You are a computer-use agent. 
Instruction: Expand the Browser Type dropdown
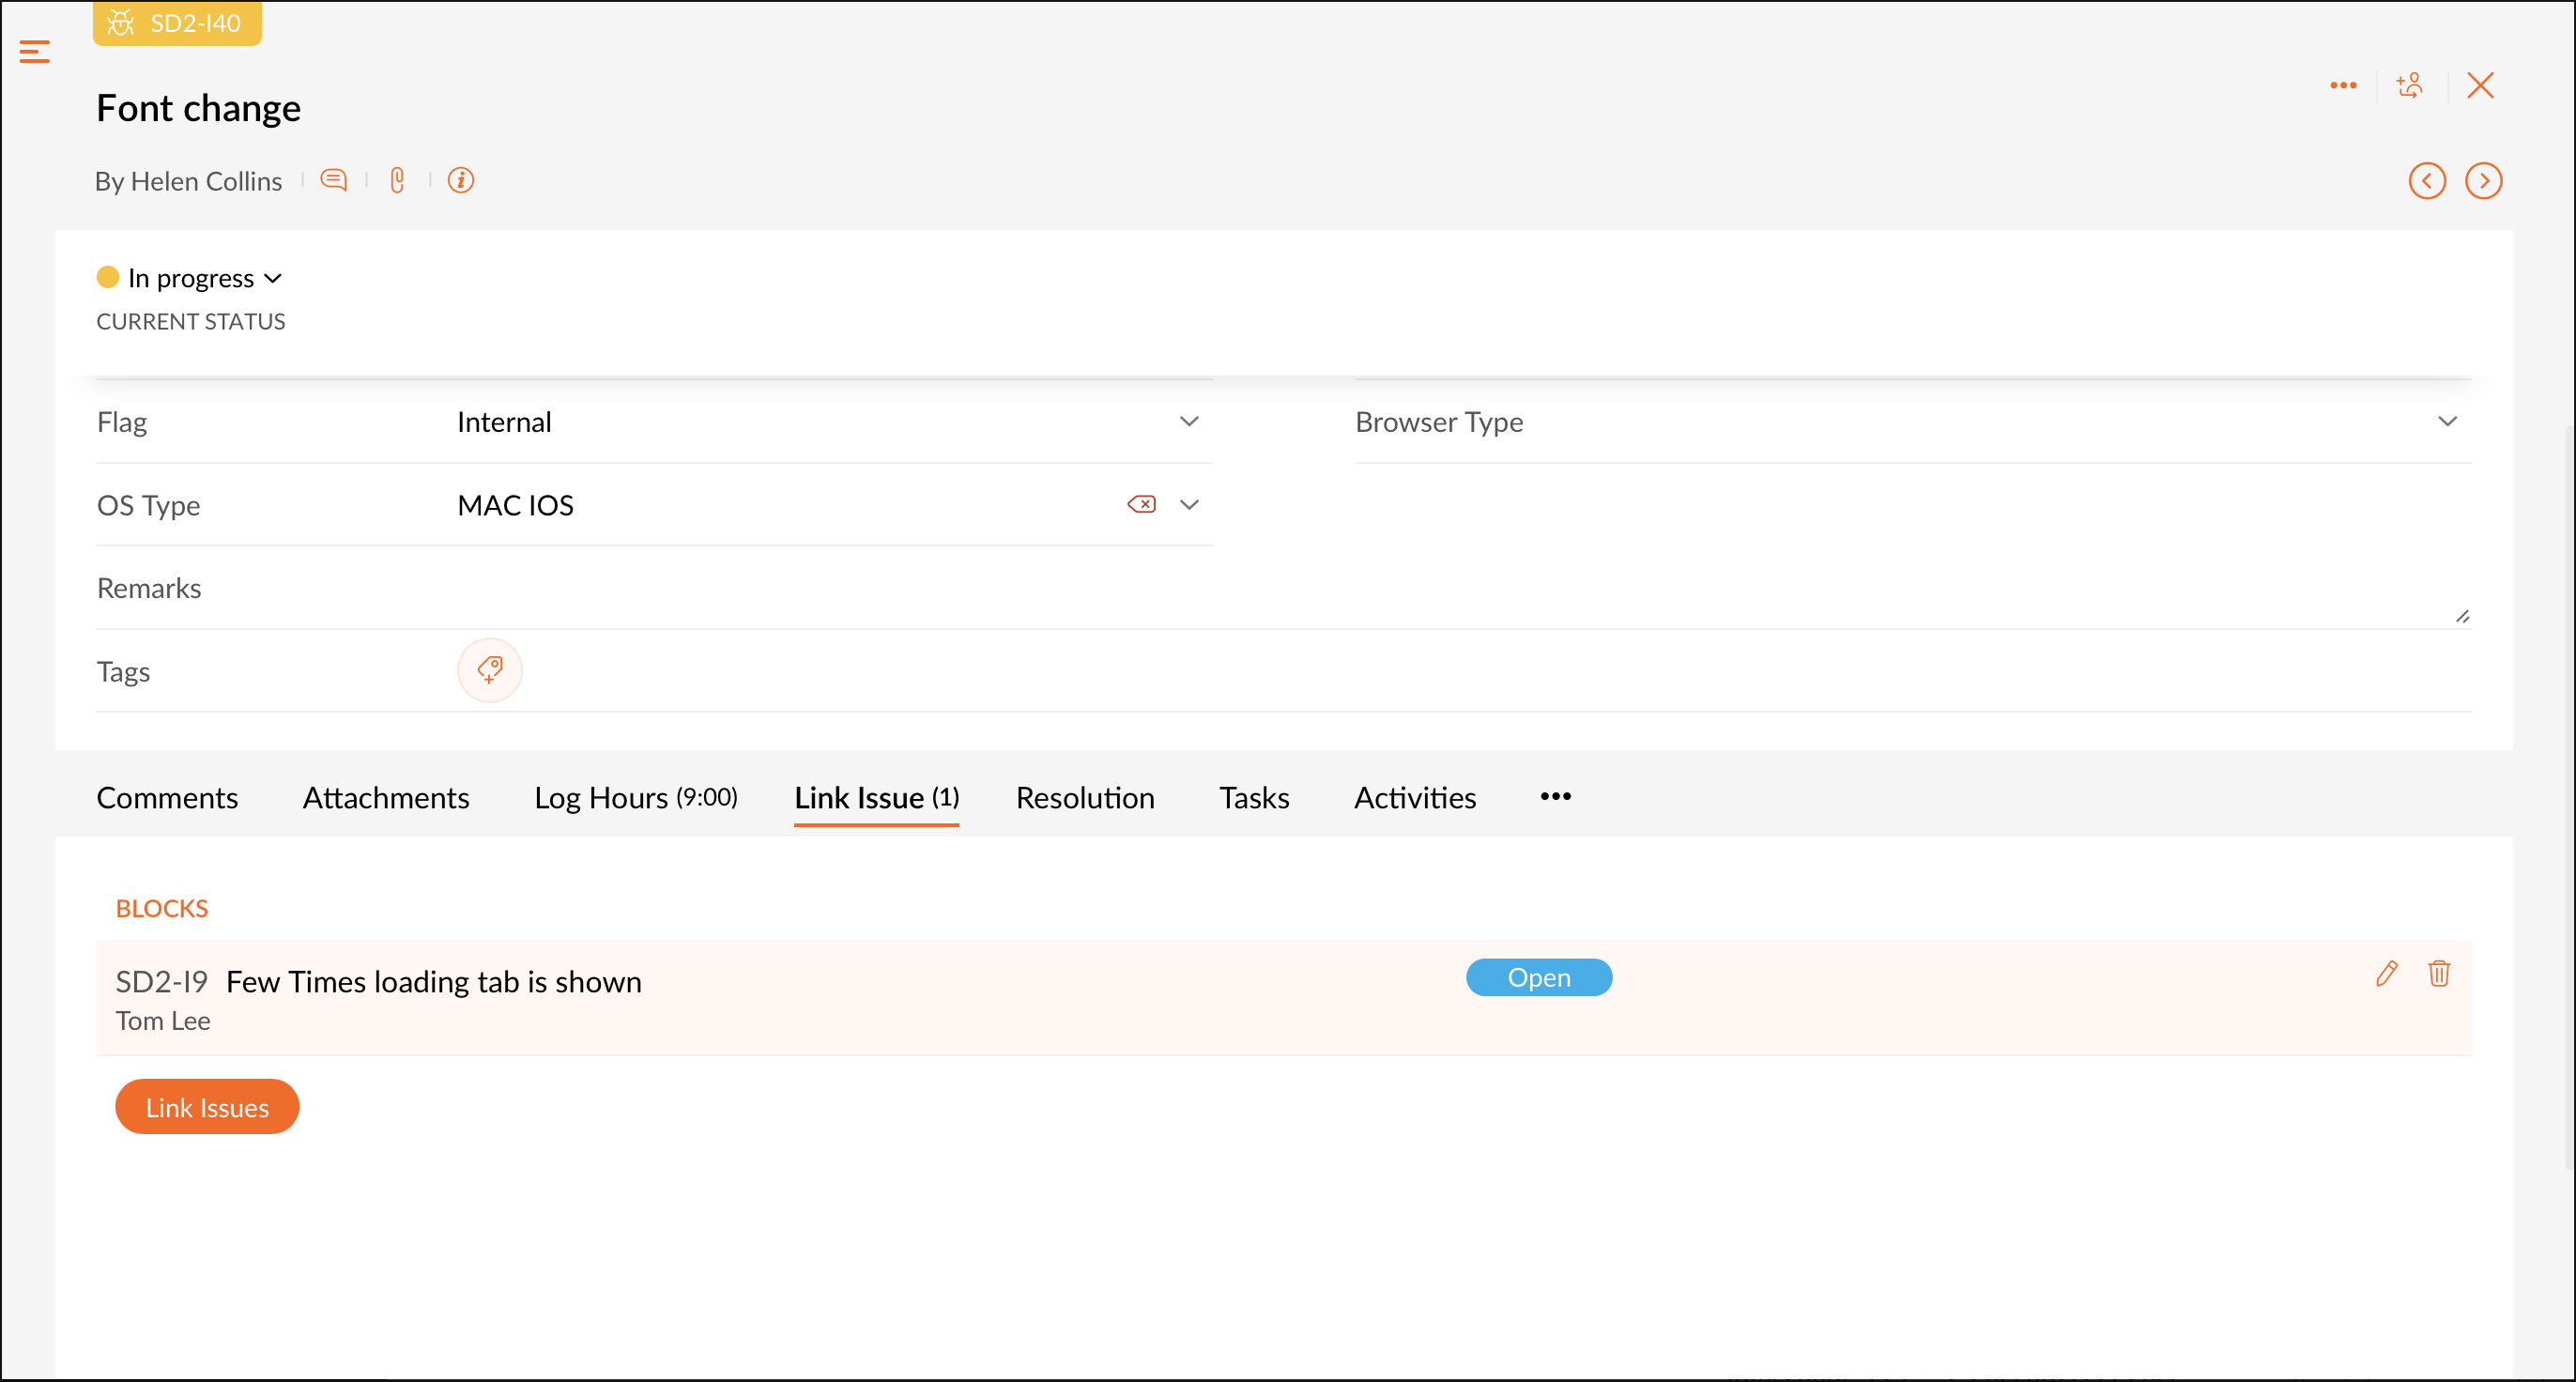click(x=2446, y=422)
